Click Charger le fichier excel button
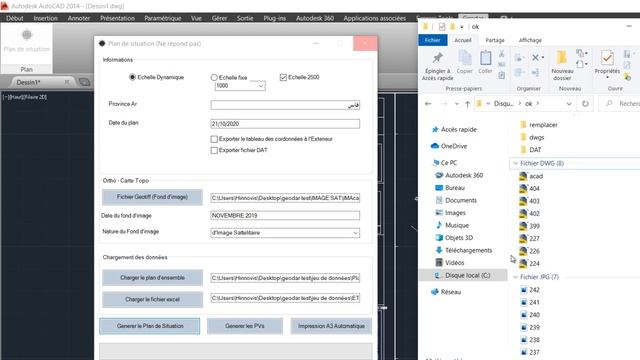640x360 pixels. [152, 300]
